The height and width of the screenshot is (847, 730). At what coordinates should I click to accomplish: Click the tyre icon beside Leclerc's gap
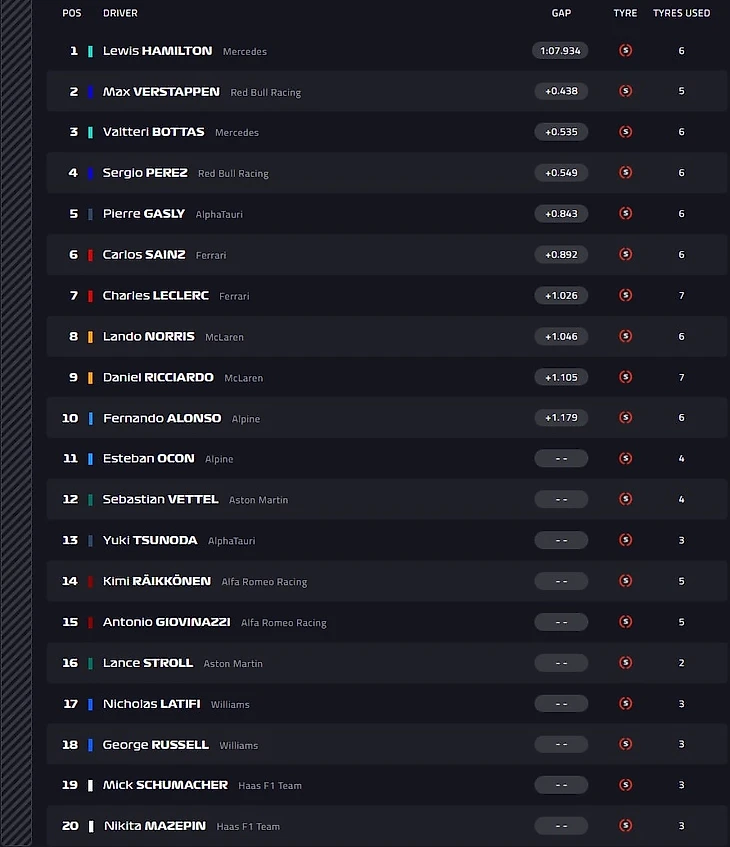[x=625, y=295]
